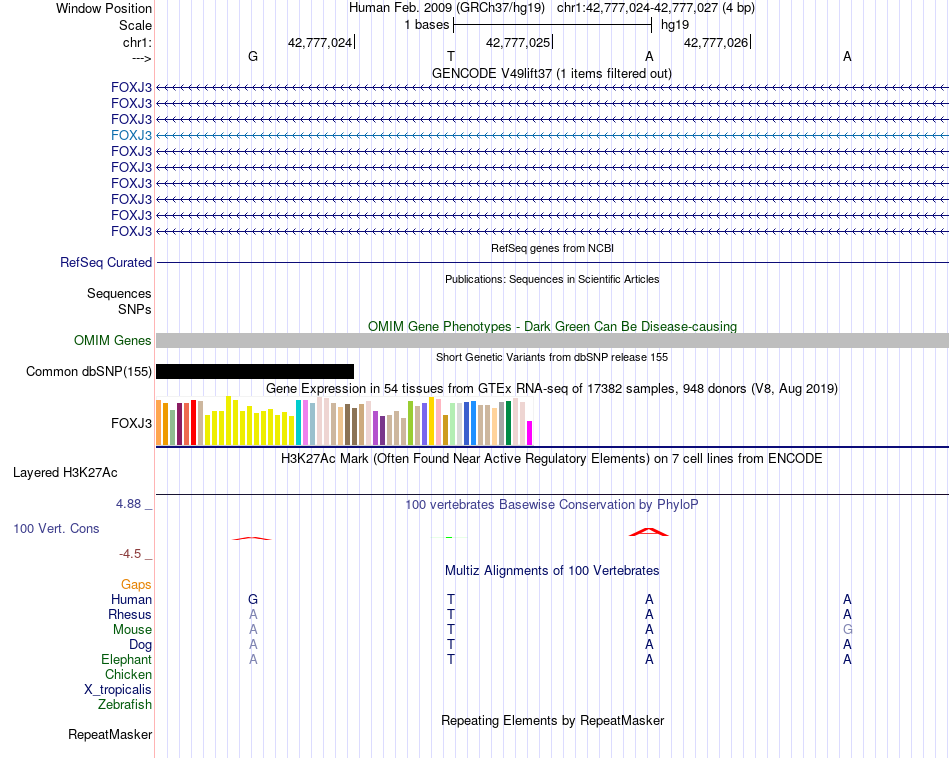
Task: Click the RepeatMasker track label
Action: click(110, 734)
